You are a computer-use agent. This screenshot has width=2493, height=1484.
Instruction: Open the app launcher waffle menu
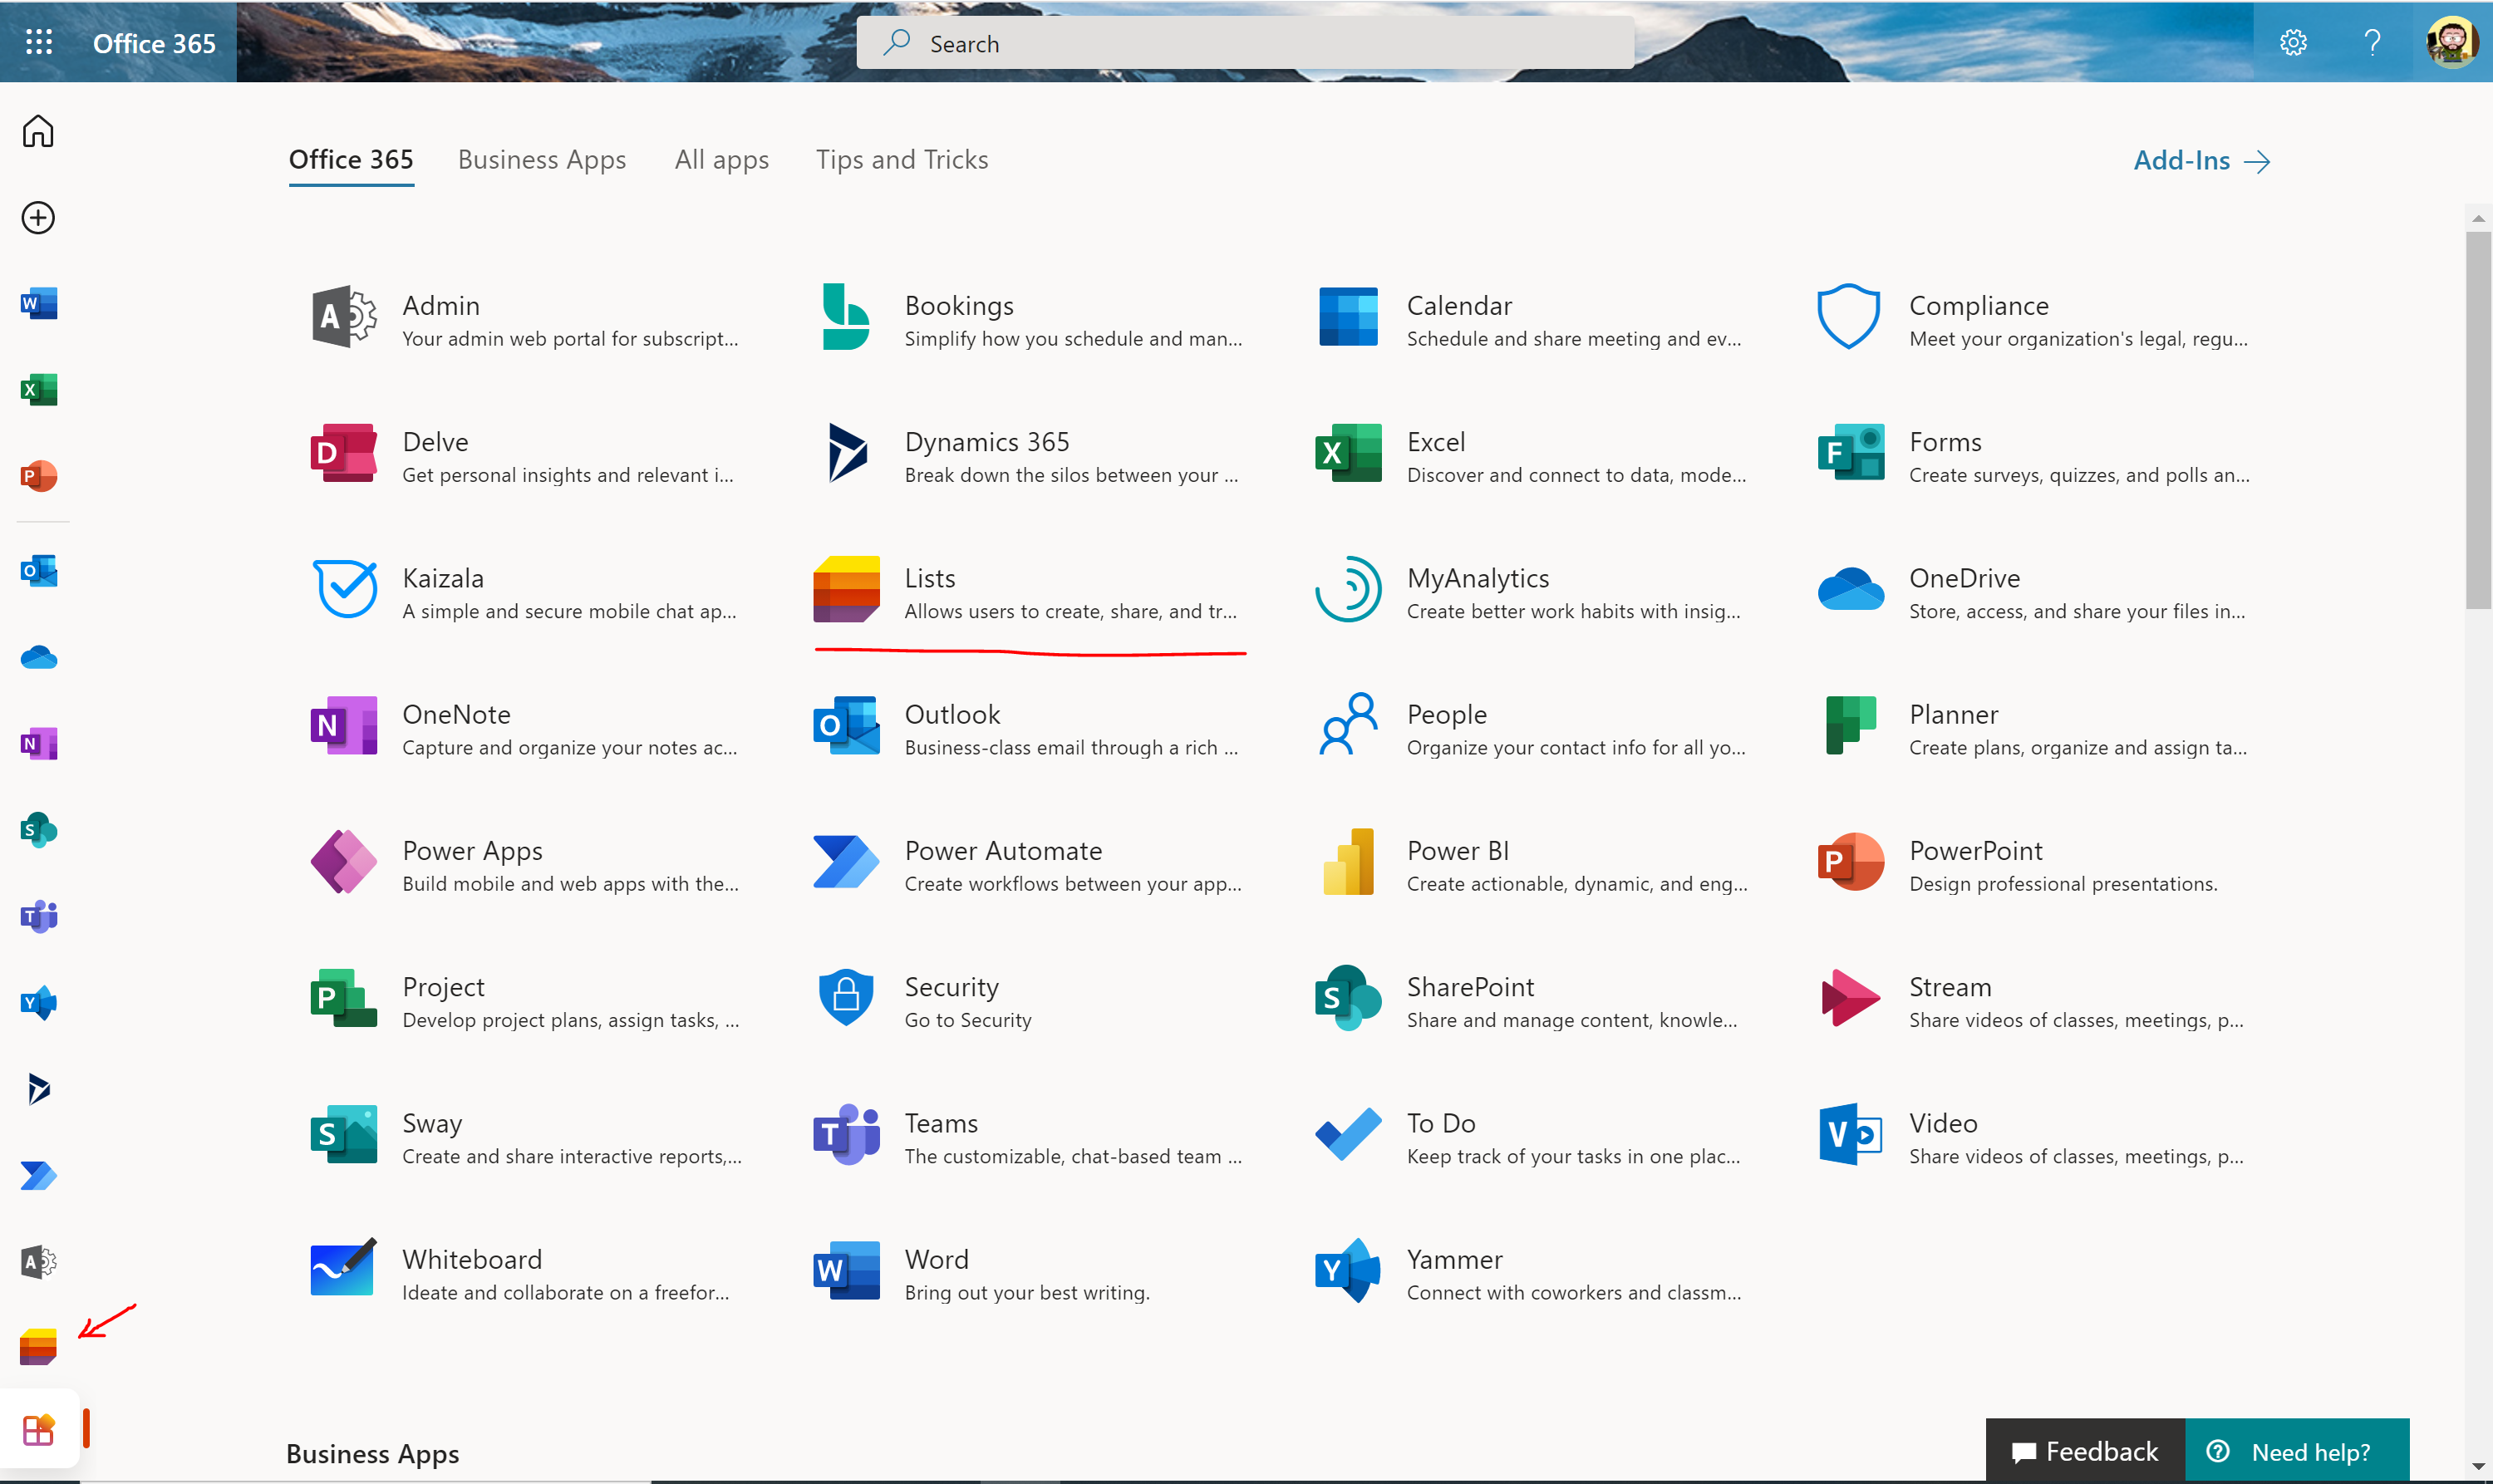point(38,42)
